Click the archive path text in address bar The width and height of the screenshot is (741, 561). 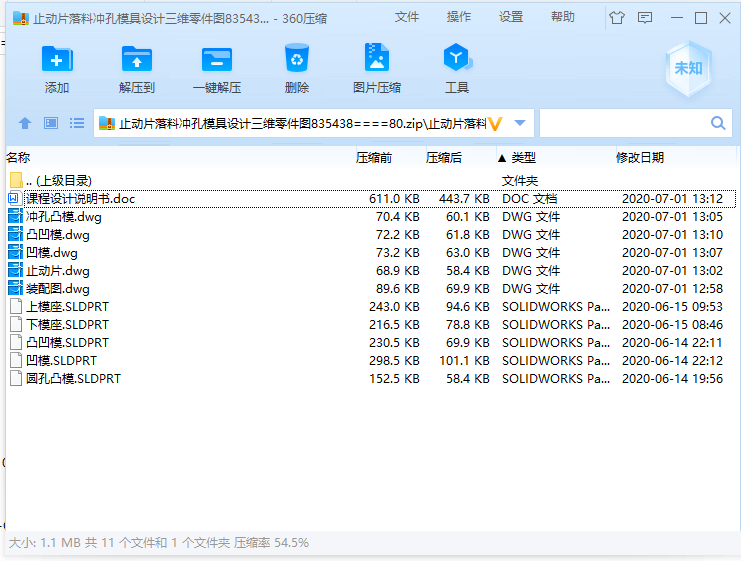coord(302,124)
